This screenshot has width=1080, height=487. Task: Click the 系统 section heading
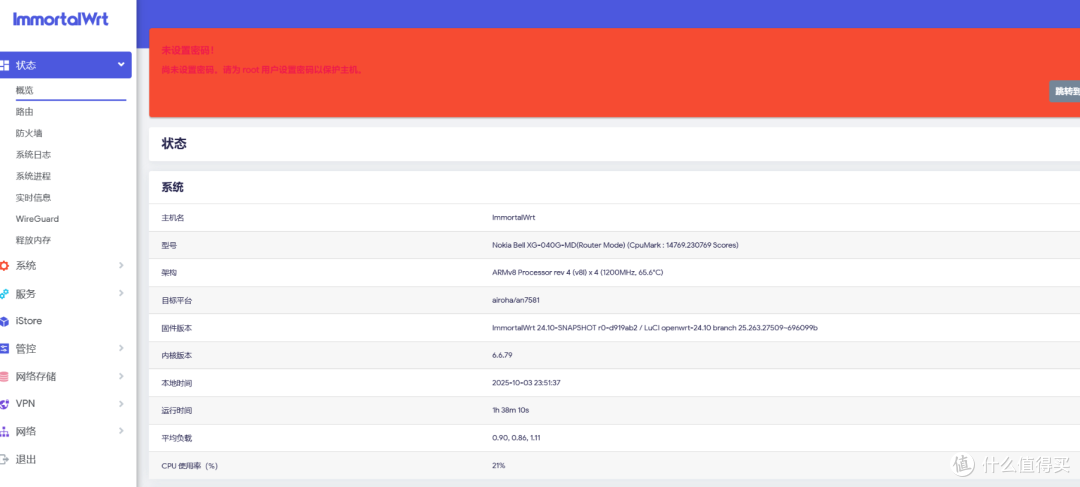(172, 187)
